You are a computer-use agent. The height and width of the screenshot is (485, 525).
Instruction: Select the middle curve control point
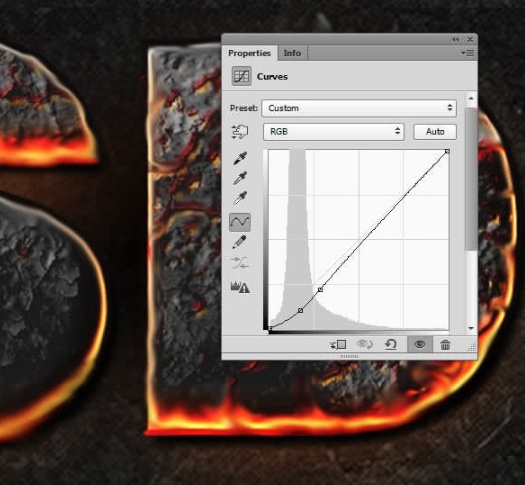[320, 289]
